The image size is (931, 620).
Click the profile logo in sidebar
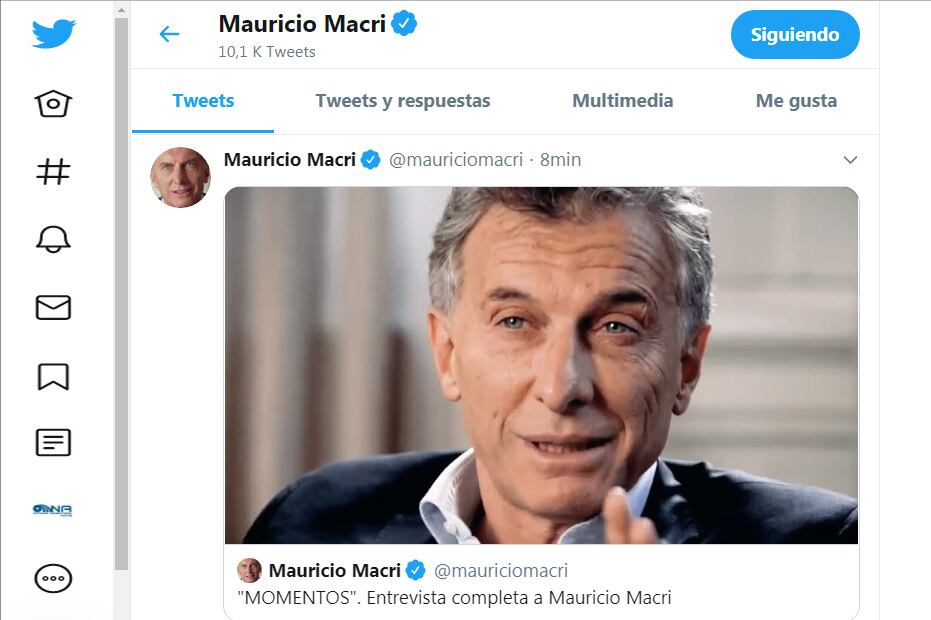point(53,510)
